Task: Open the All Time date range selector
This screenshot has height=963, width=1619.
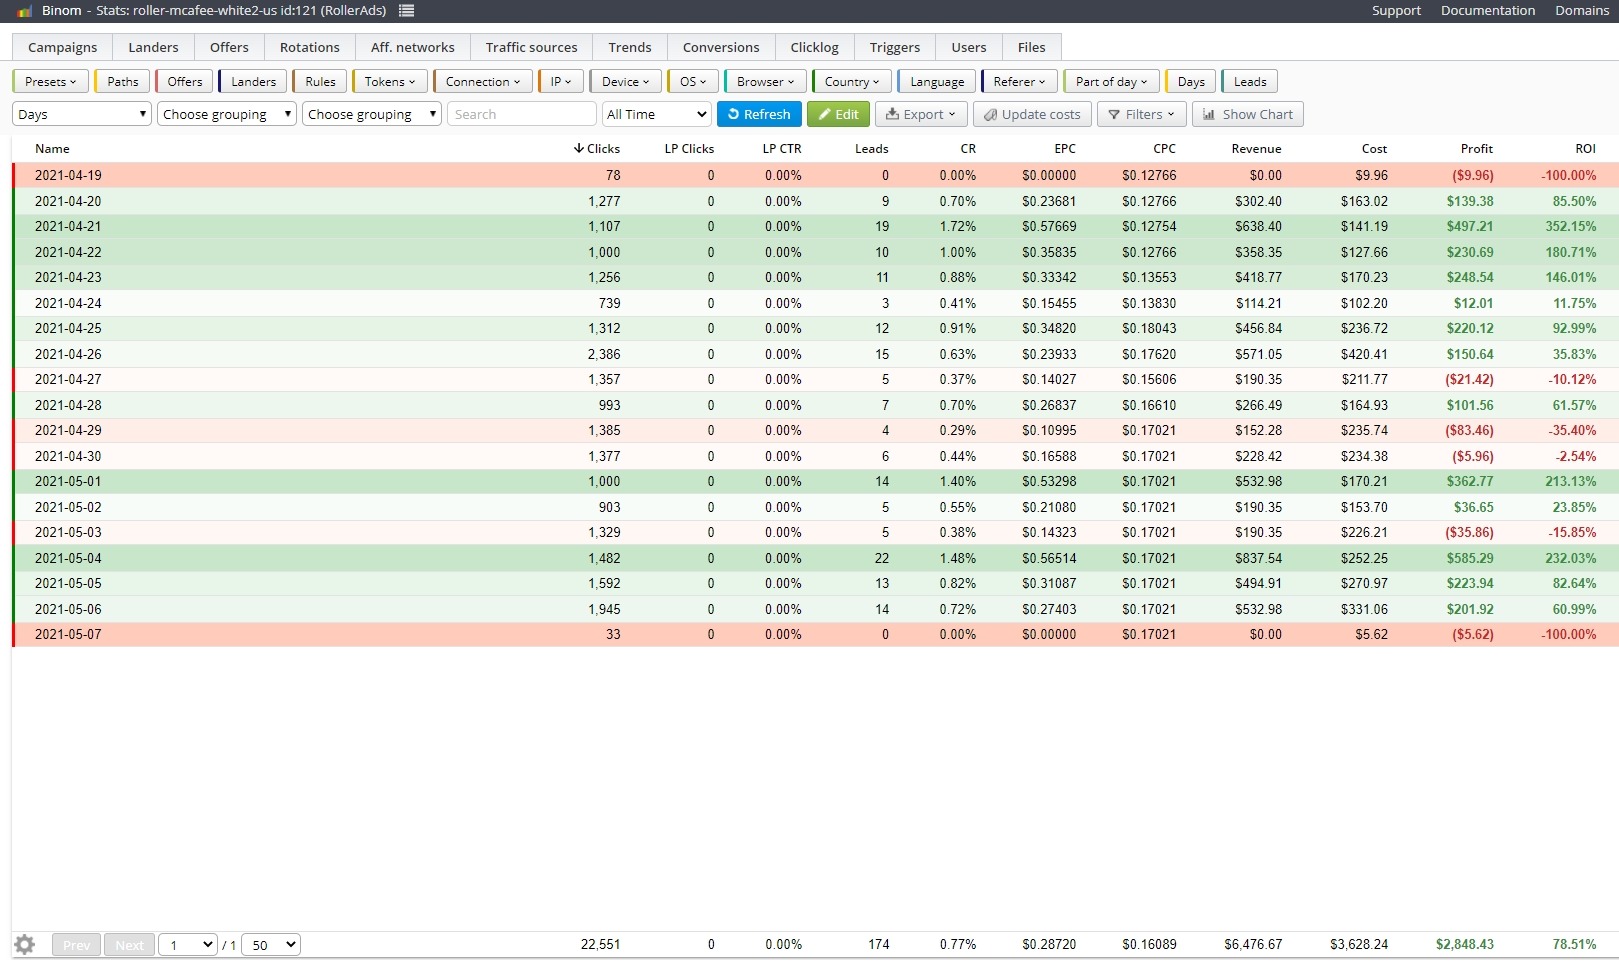Action: coord(657,114)
